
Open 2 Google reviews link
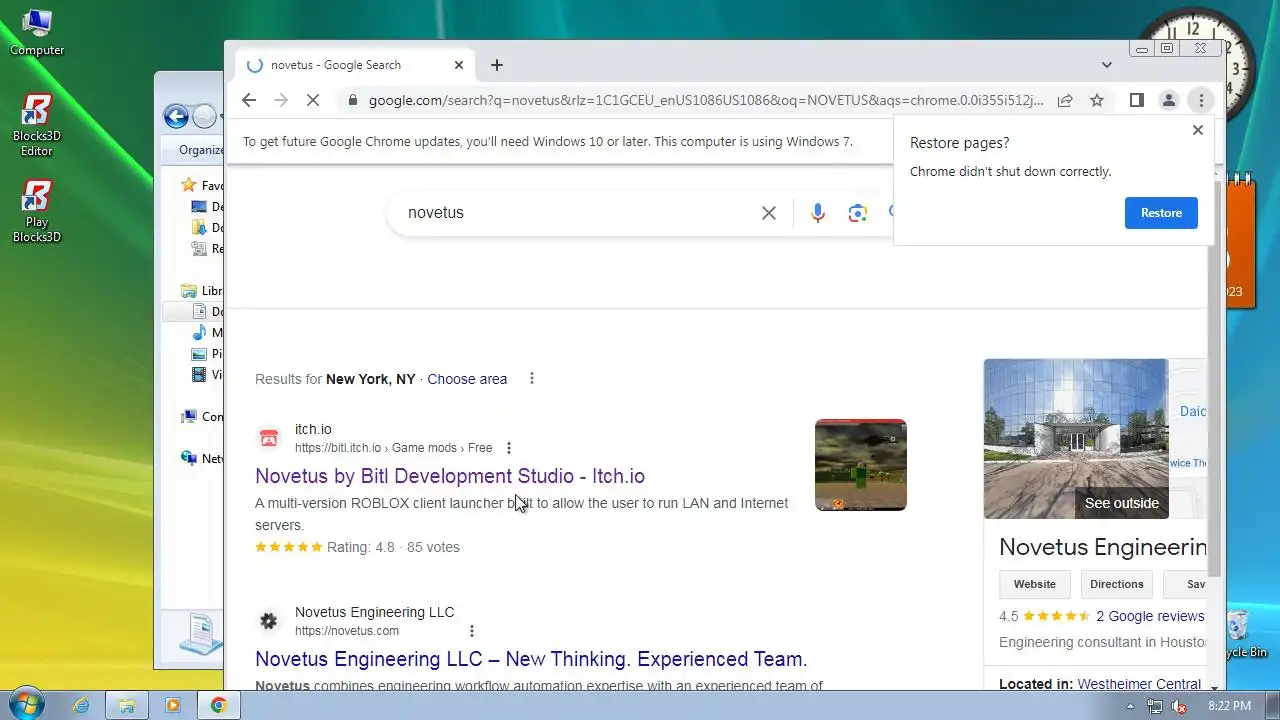[1150, 616]
